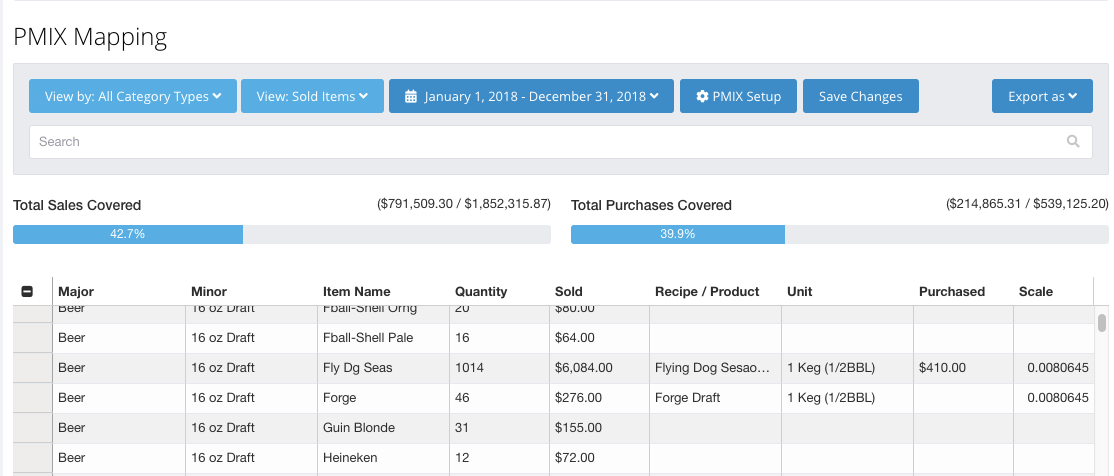Click the Save Changes button
The image size is (1114, 476).
[x=860, y=97]
